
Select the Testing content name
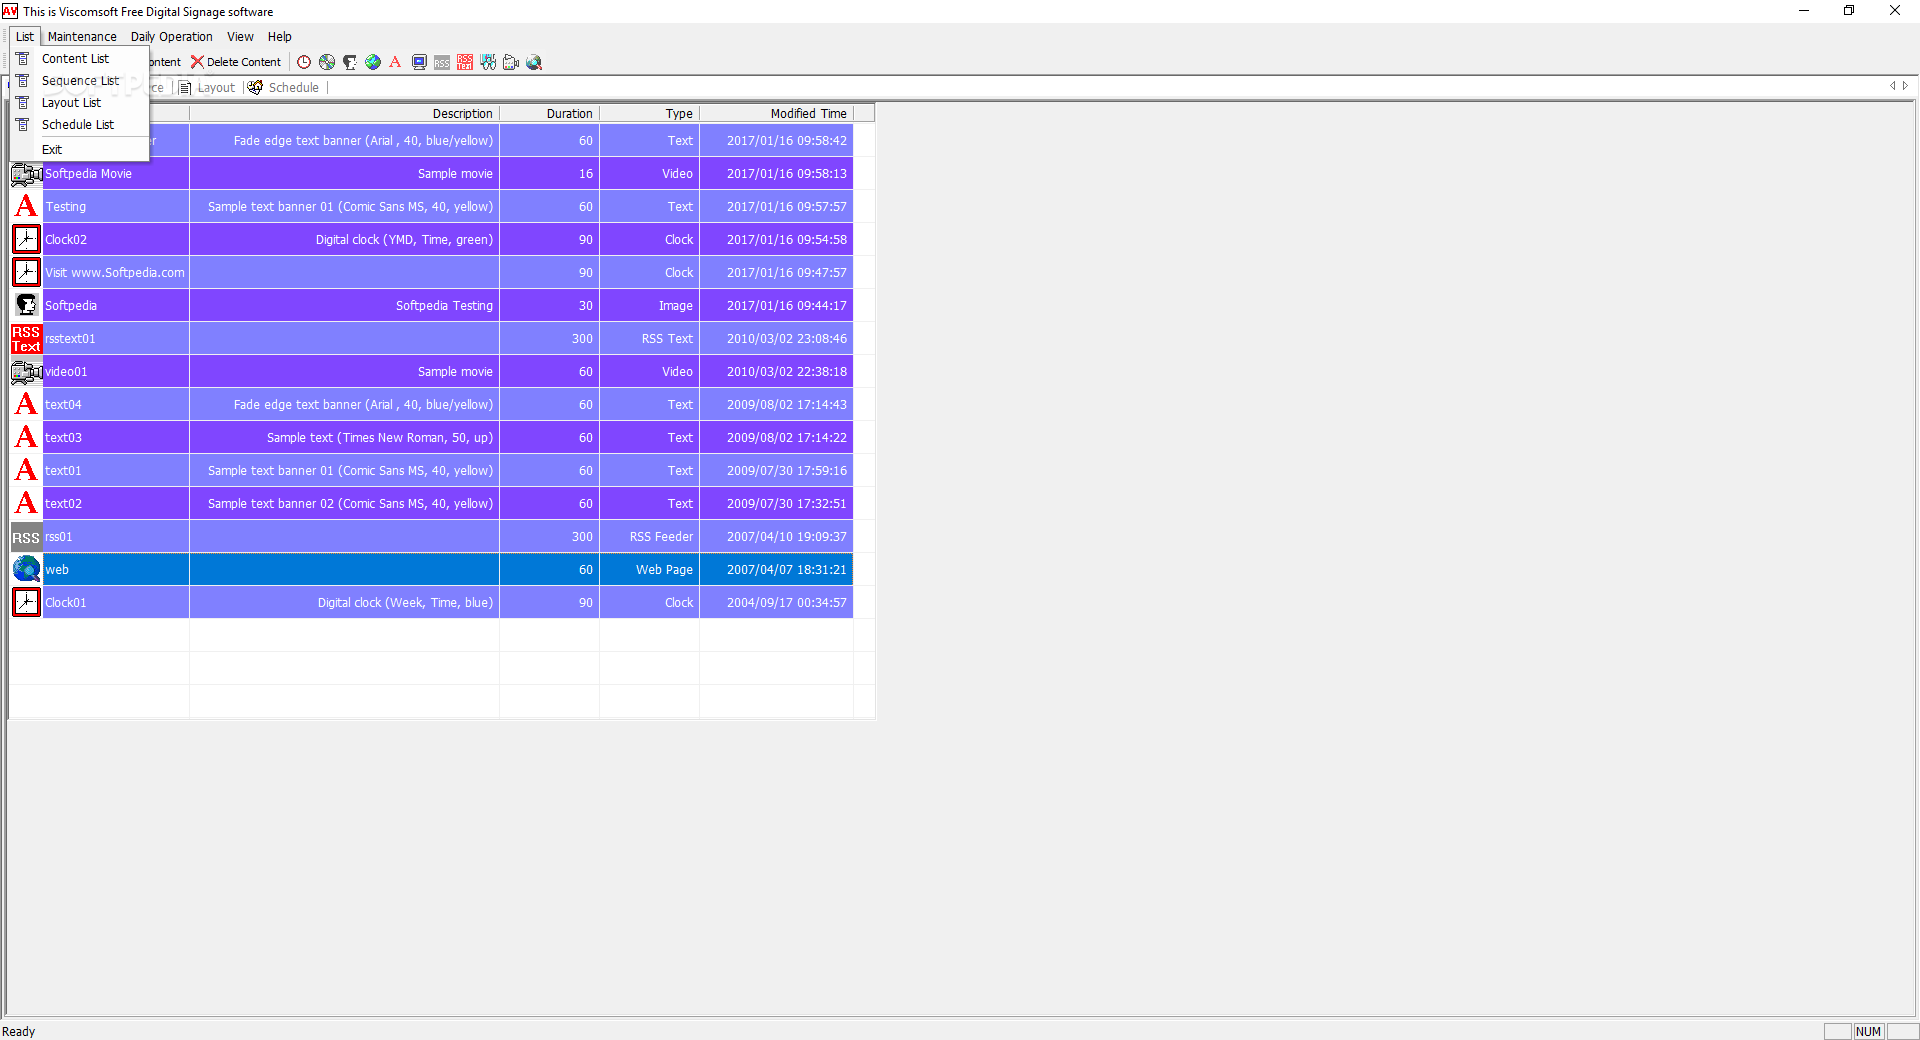(116, 207)
